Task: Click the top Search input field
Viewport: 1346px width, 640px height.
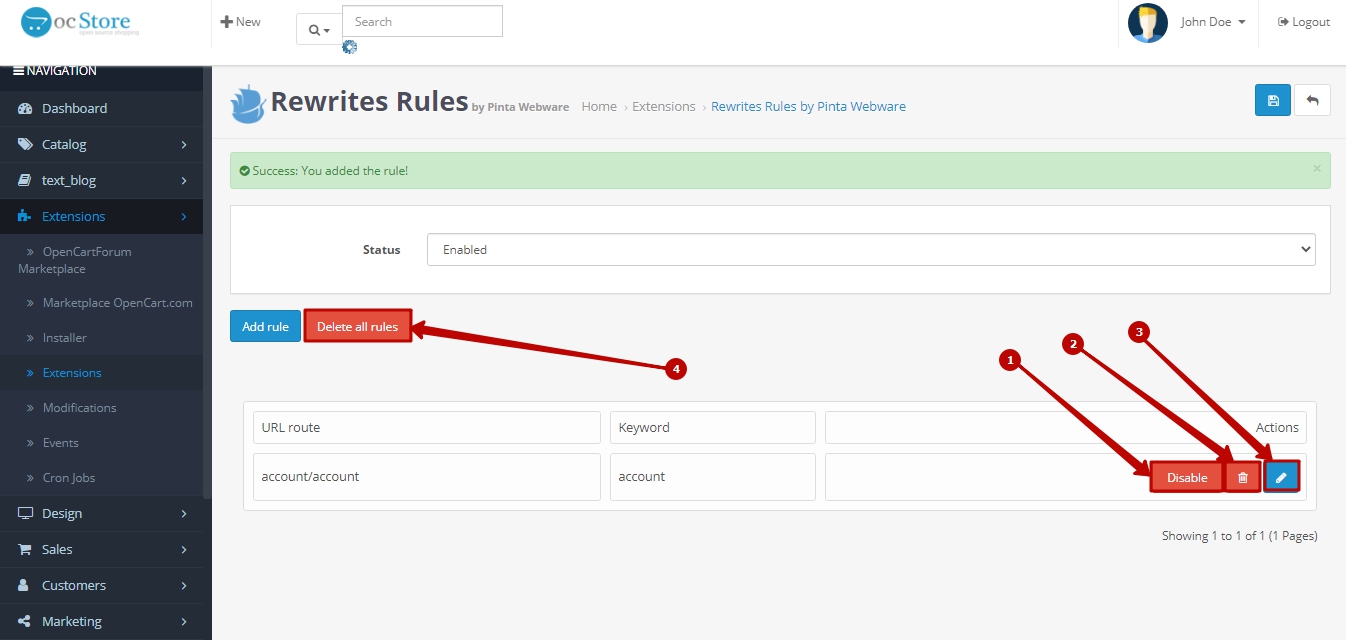Action: click(x=422, y=22)
